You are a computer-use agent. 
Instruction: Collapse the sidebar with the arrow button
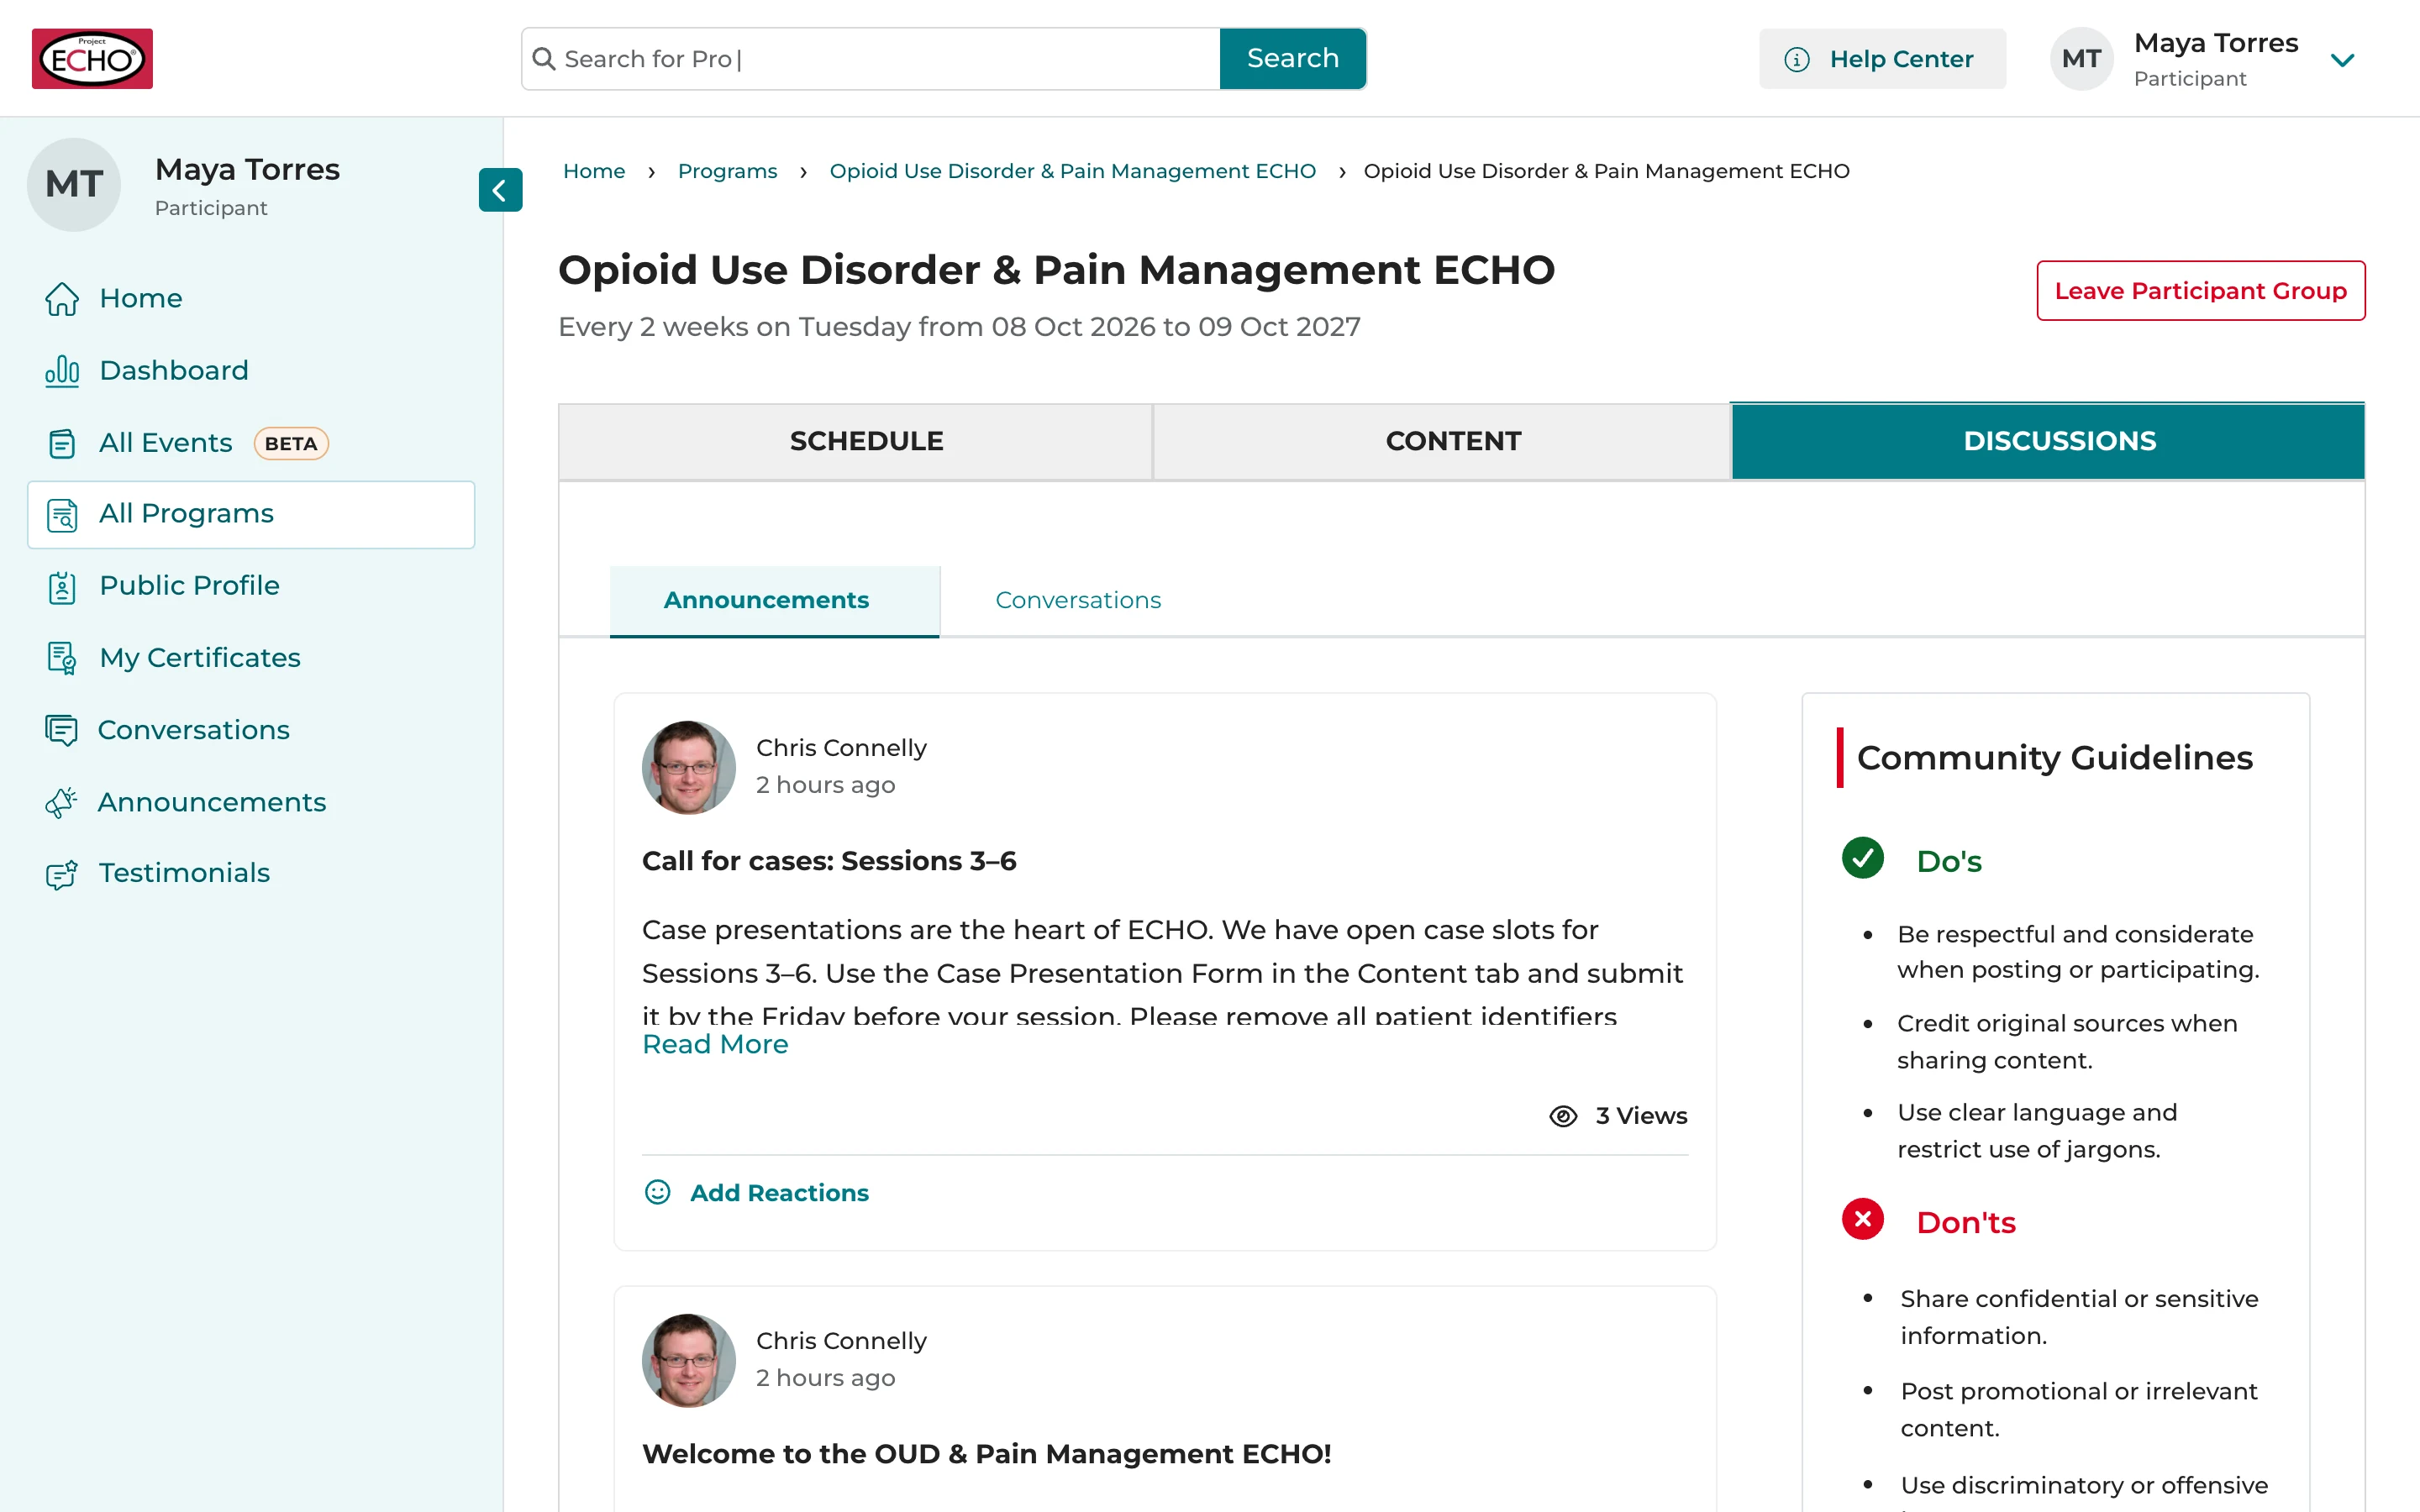click(500, 190)
